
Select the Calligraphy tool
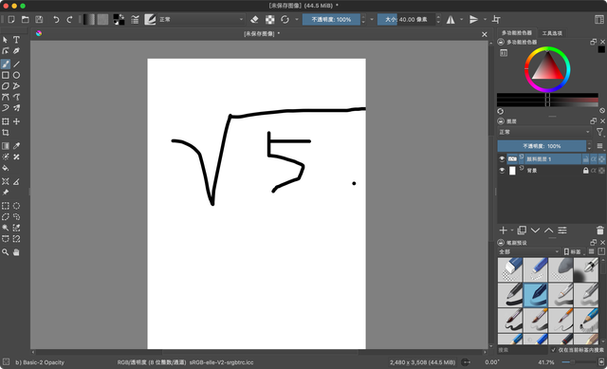point(16,51)
